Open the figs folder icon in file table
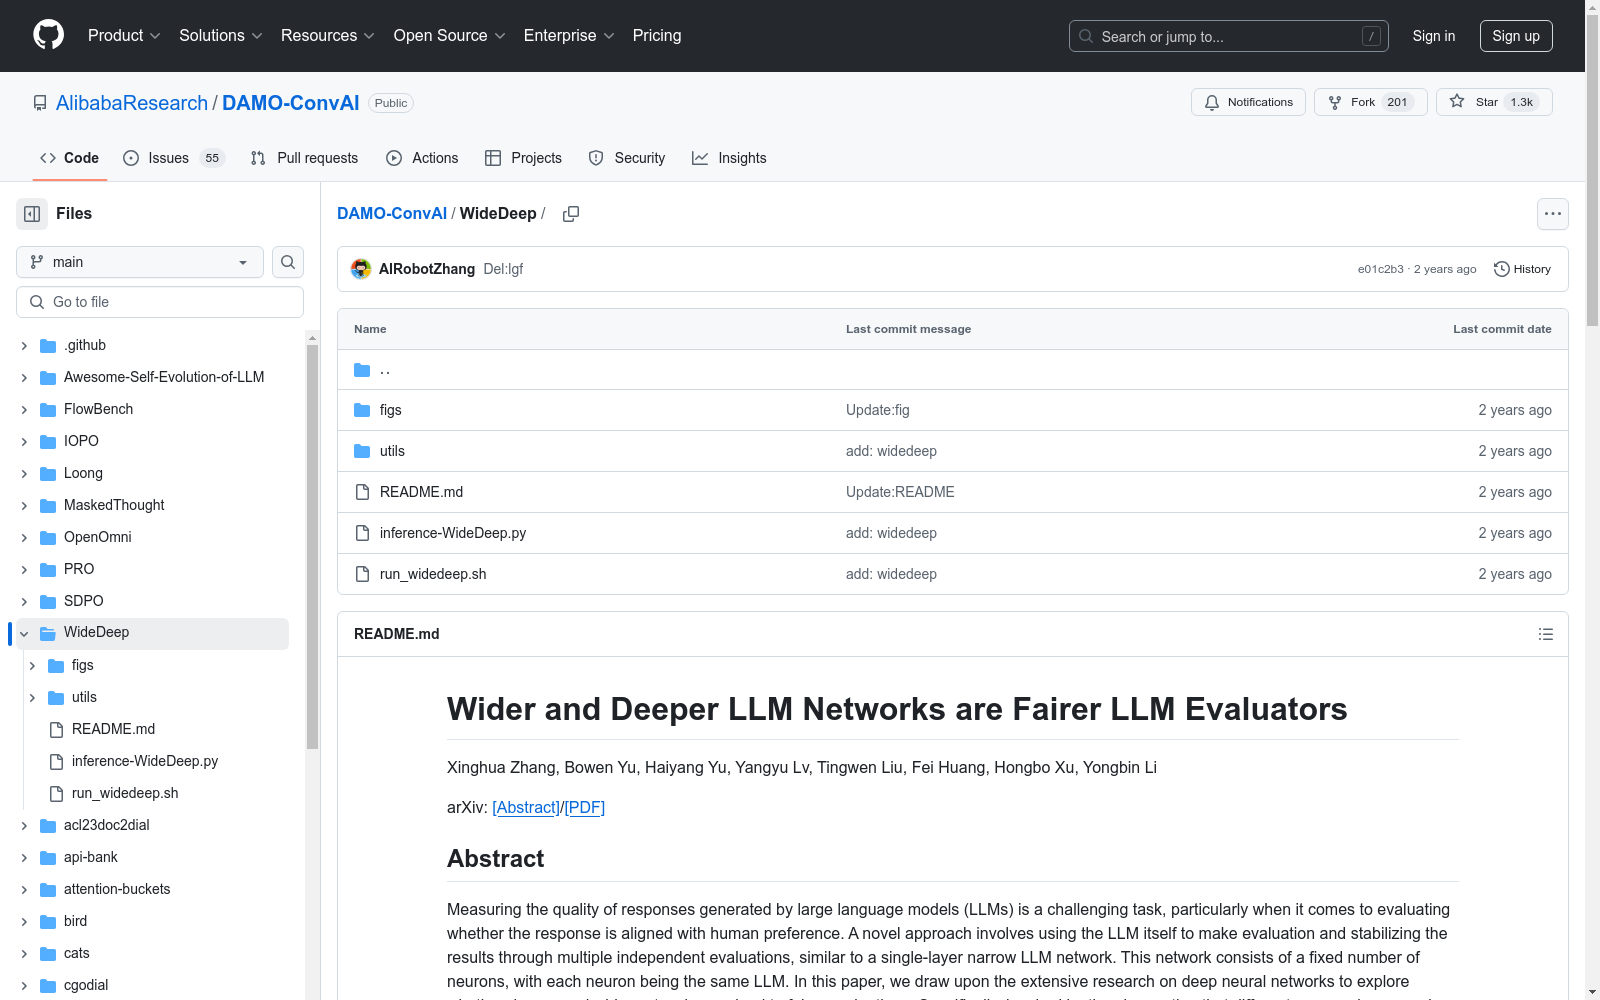 pos(362,410)
